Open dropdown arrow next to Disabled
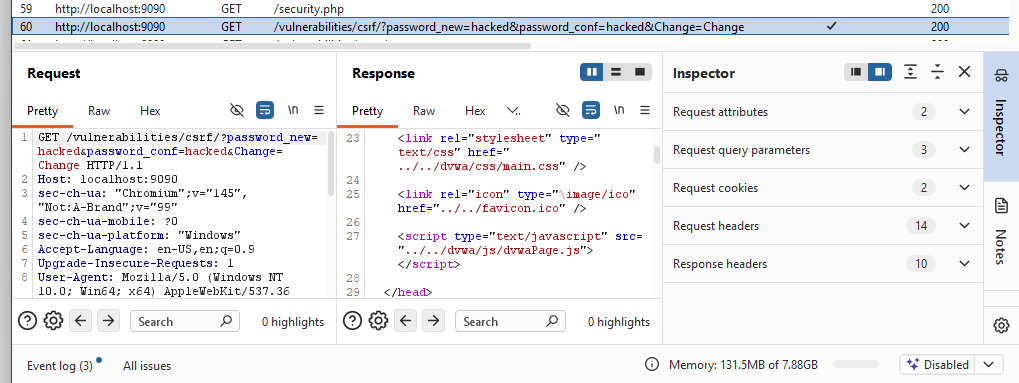Viewport: 1019px width, 383px height. [x=988, y=365]
